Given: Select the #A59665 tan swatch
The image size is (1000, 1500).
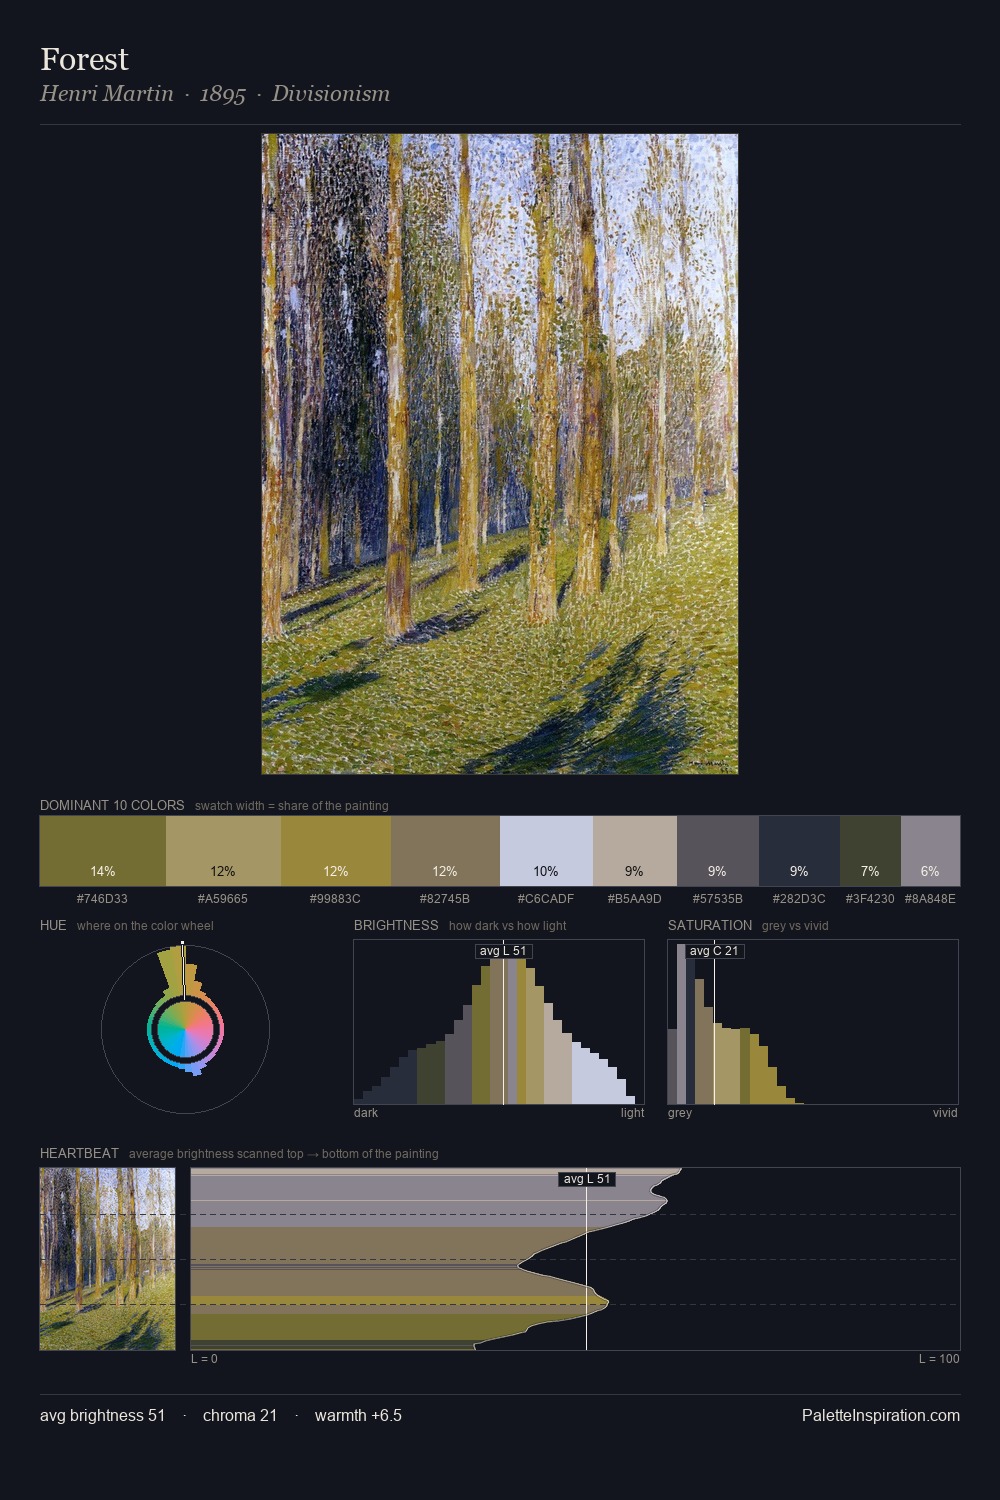Looking at the screenshot, I should 223,851.
